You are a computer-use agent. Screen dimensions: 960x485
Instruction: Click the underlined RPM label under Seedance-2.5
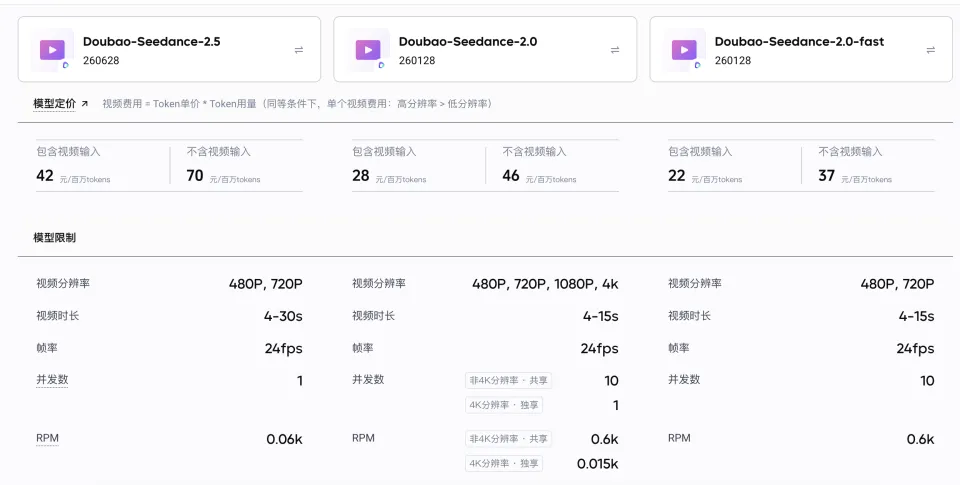tap(47, 438)
